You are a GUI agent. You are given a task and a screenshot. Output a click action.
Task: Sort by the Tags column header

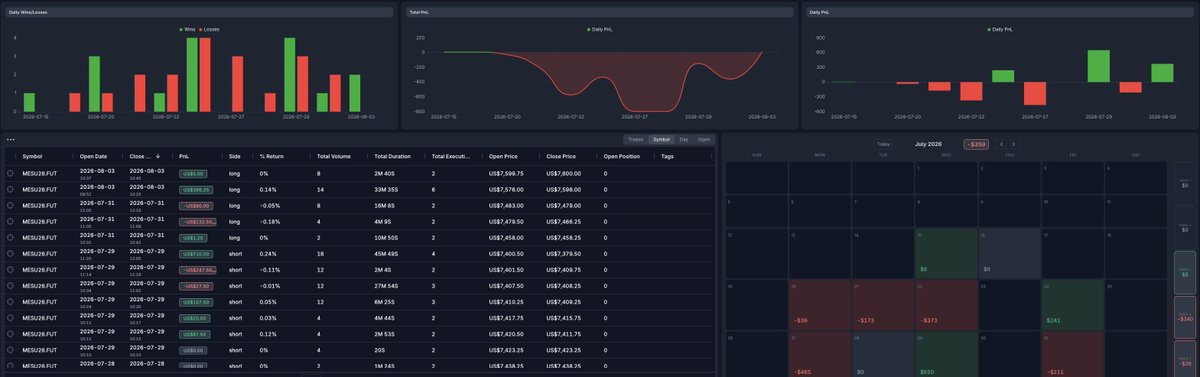point(667,156)
